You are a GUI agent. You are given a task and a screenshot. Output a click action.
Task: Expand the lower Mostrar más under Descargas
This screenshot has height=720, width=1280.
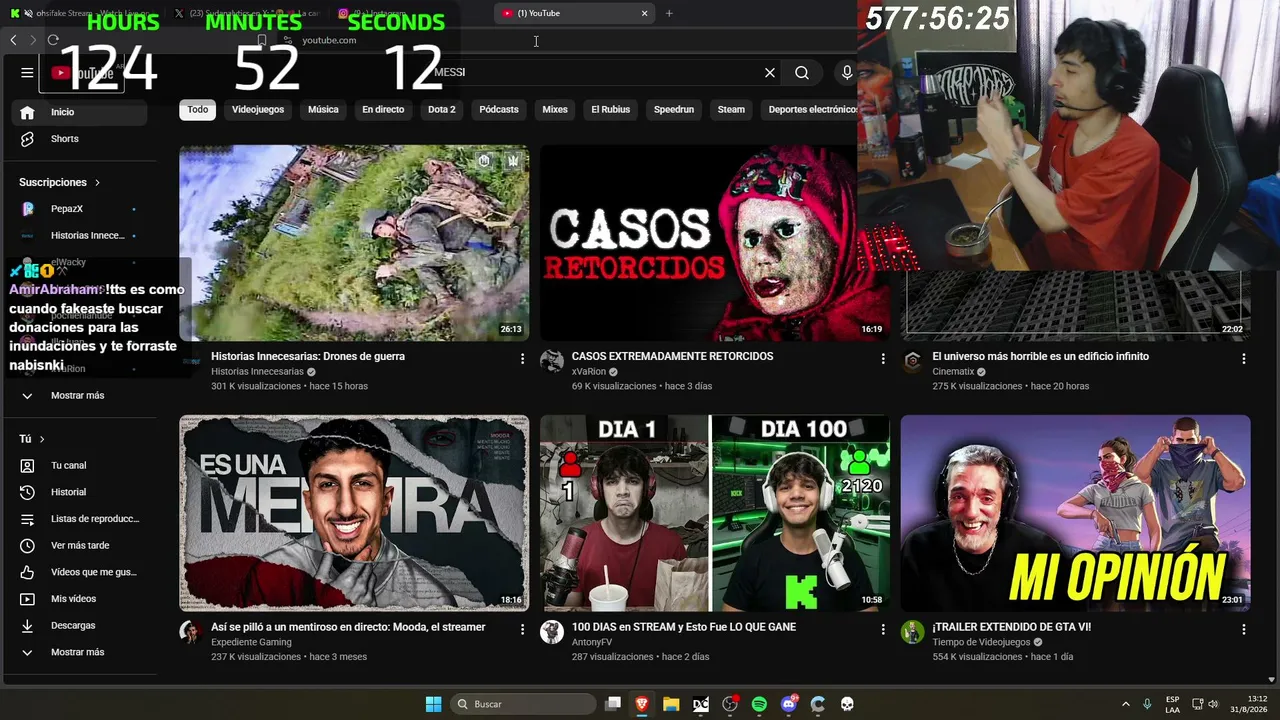[x=80, y=652]
